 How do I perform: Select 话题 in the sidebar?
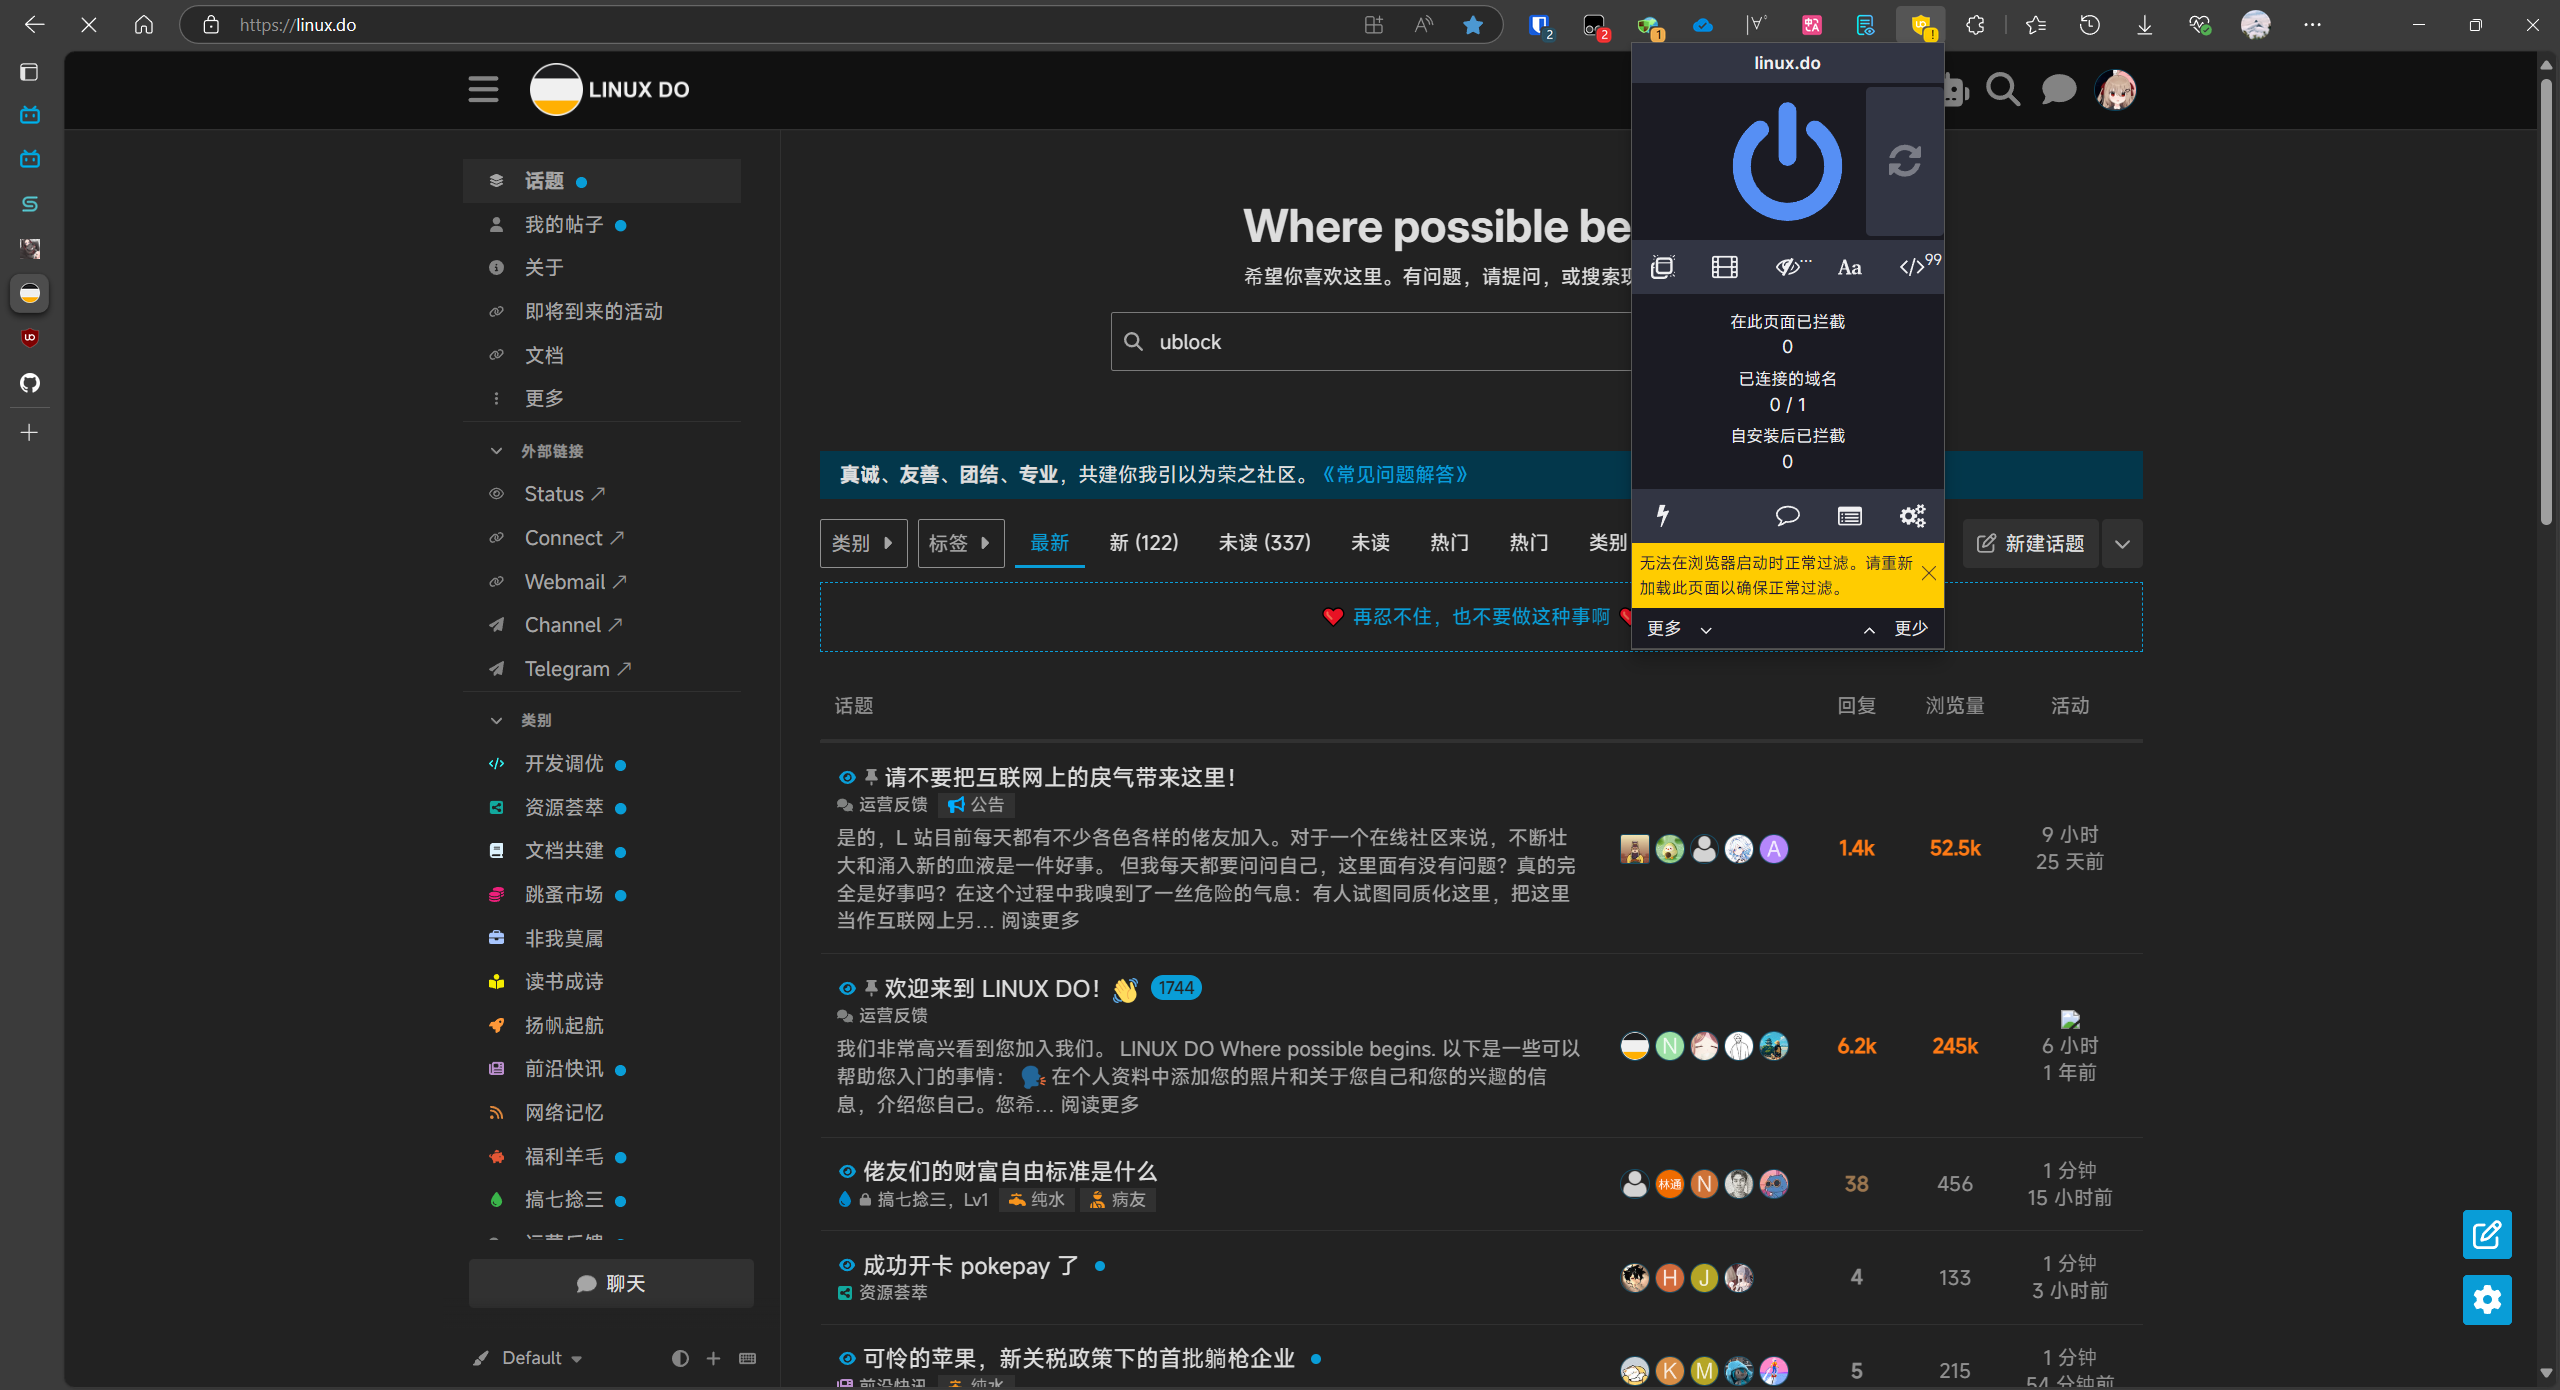click(602, 181)
